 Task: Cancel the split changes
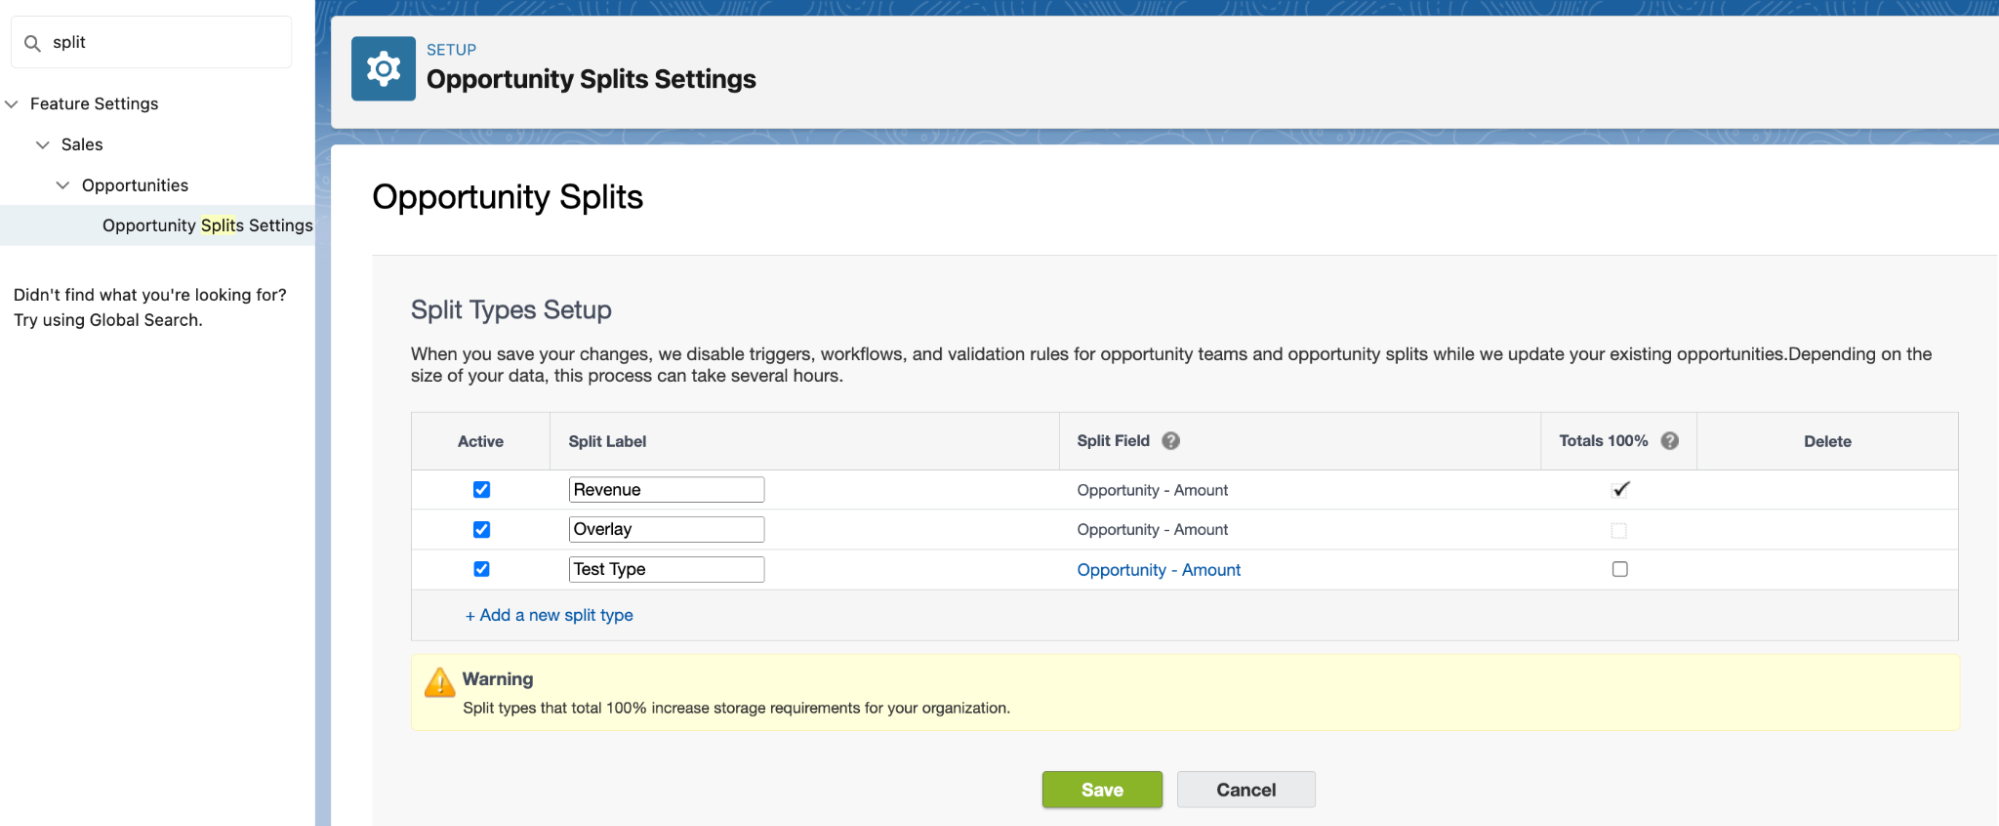[x=1246, y=790]
